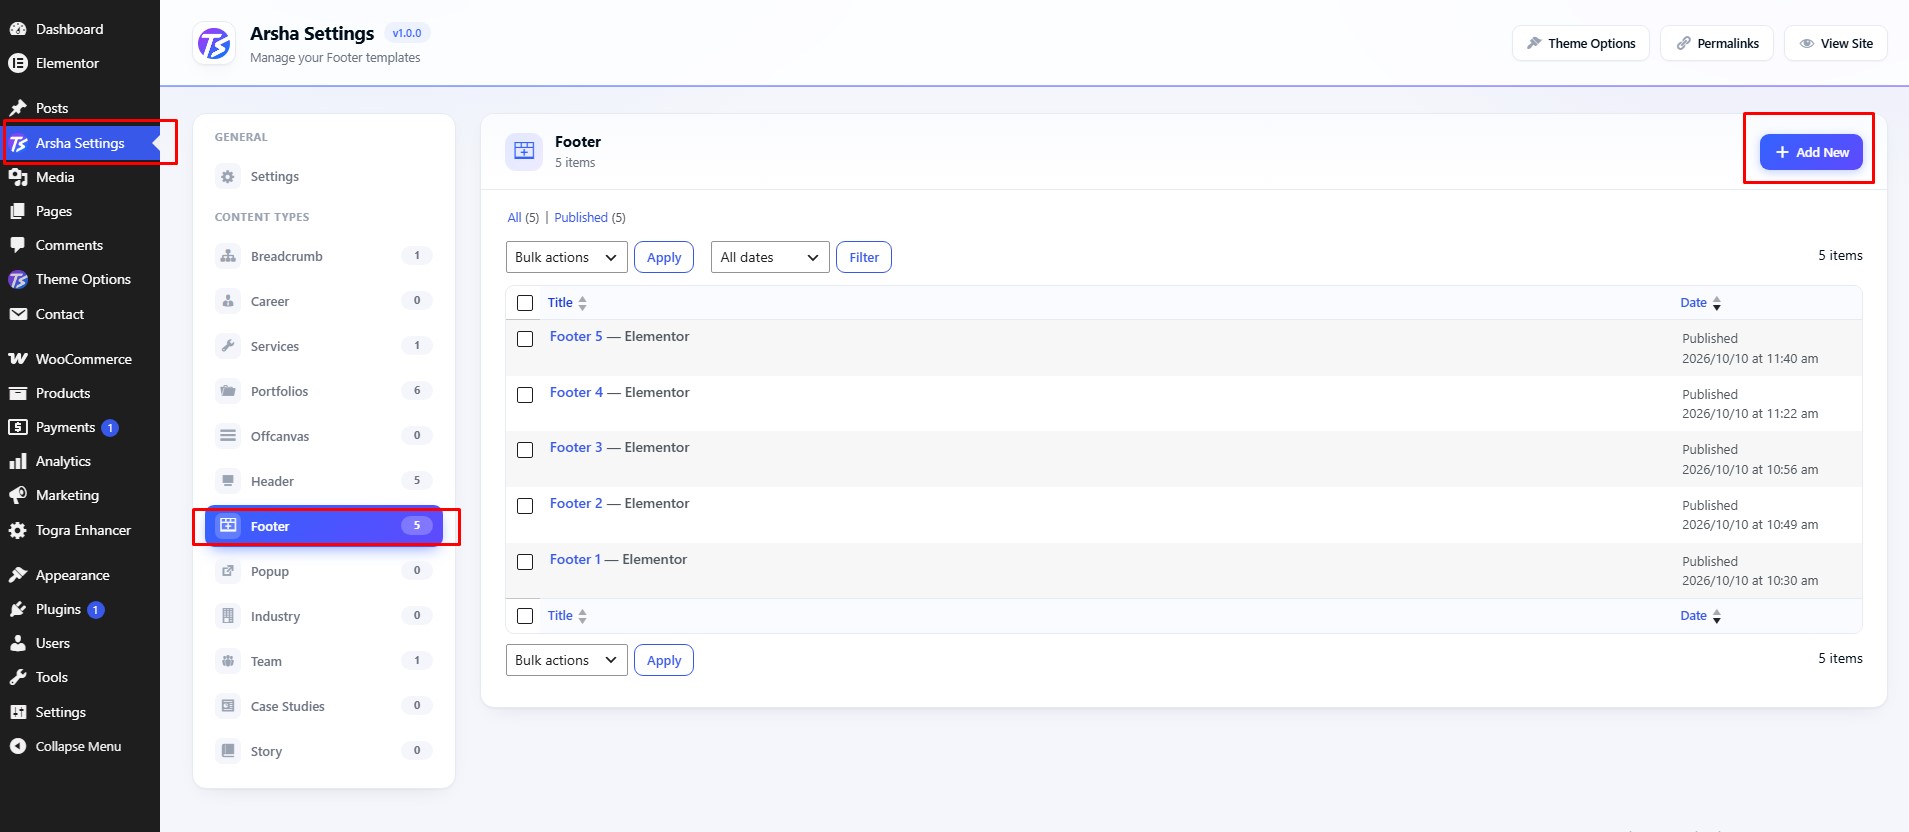Click the Theme Options header button
1909x832 pixels.
point(1581,43)
